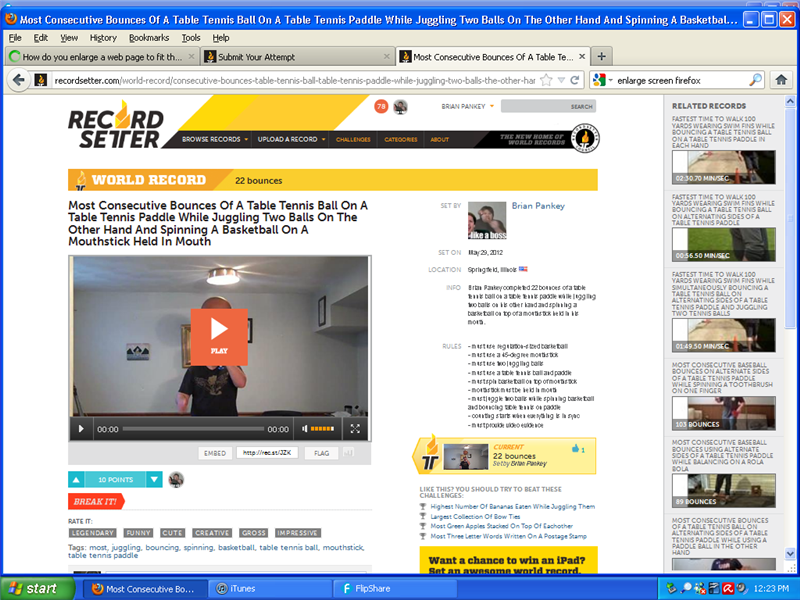Open the Upload A Record dropdown
The image size is (800, 600).
pyautogui.click(x=291, y=139)
